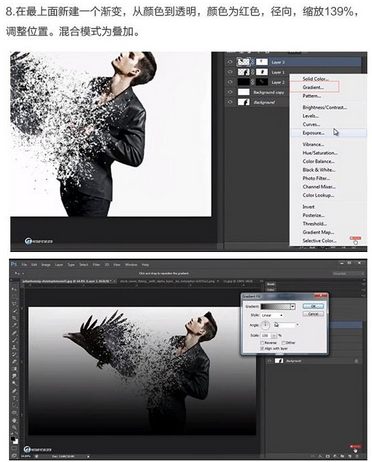372x462 pixels.
Task: Open the Image menu
Action: [x=46, y=265]
